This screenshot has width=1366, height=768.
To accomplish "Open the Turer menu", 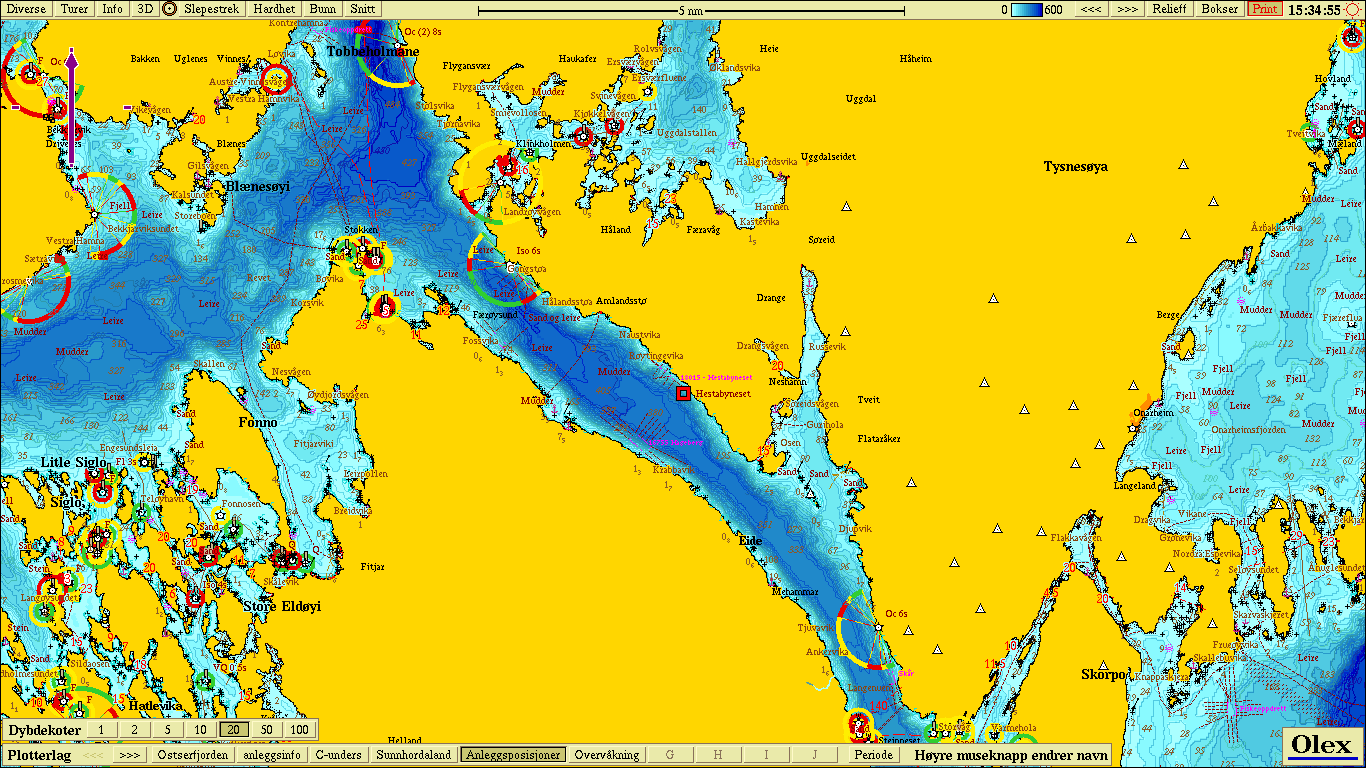I will [74, 9].
